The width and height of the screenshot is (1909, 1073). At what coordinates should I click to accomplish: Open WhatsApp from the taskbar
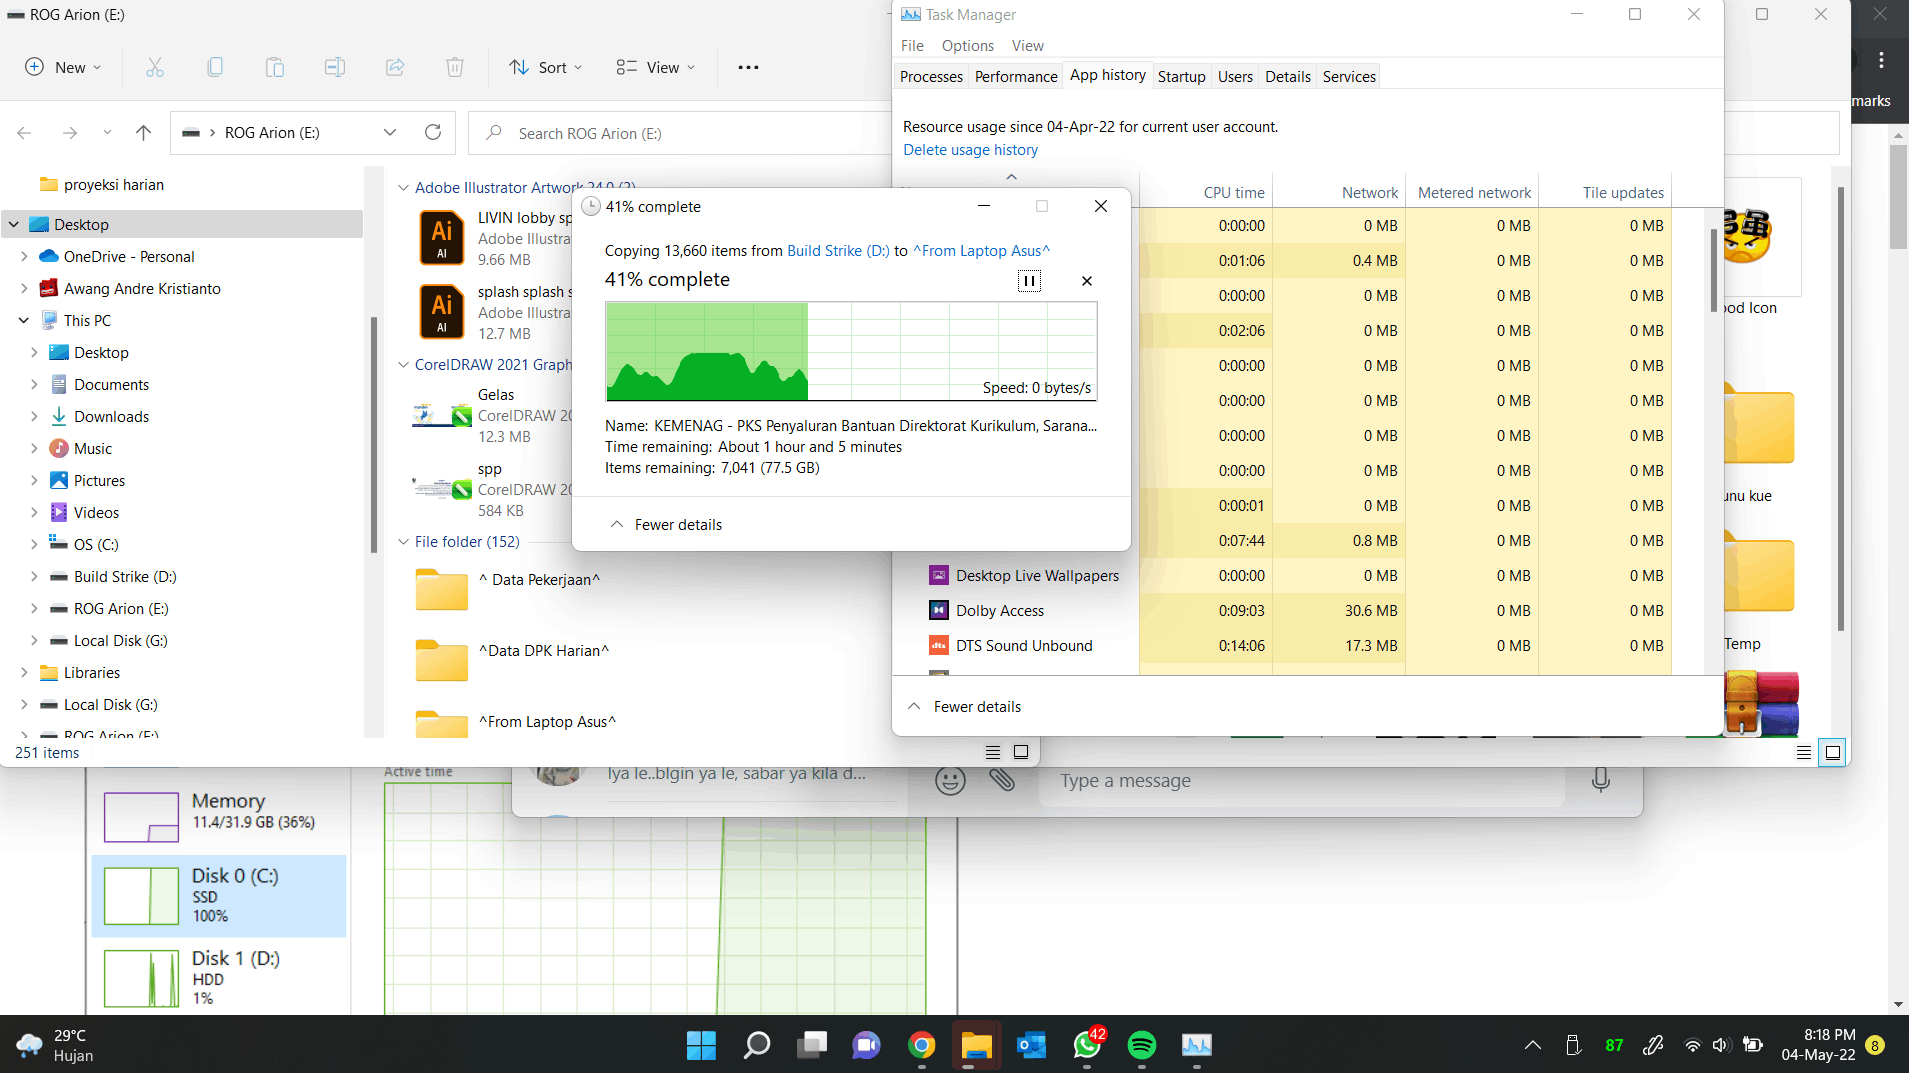(1087, 1045)
